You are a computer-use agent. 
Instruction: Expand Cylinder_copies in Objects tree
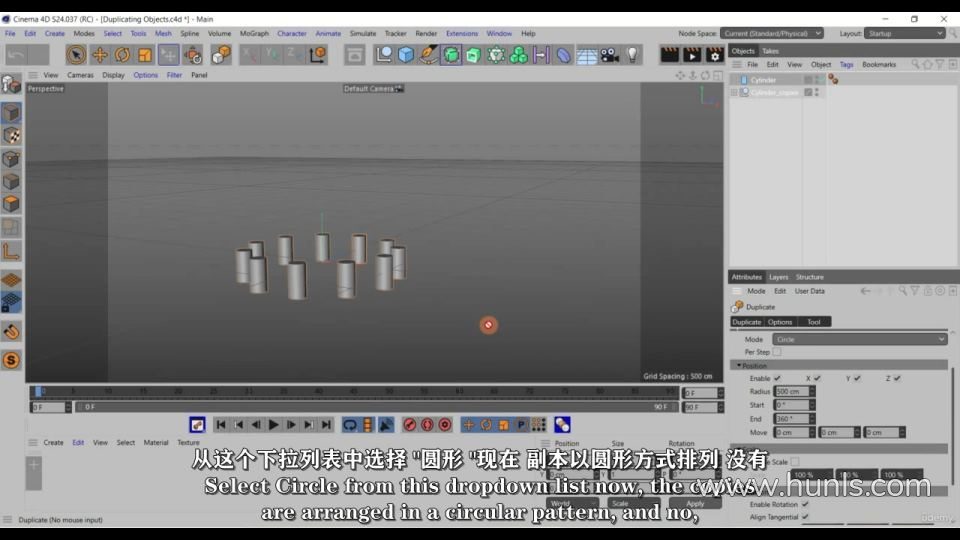click(734, 92)
